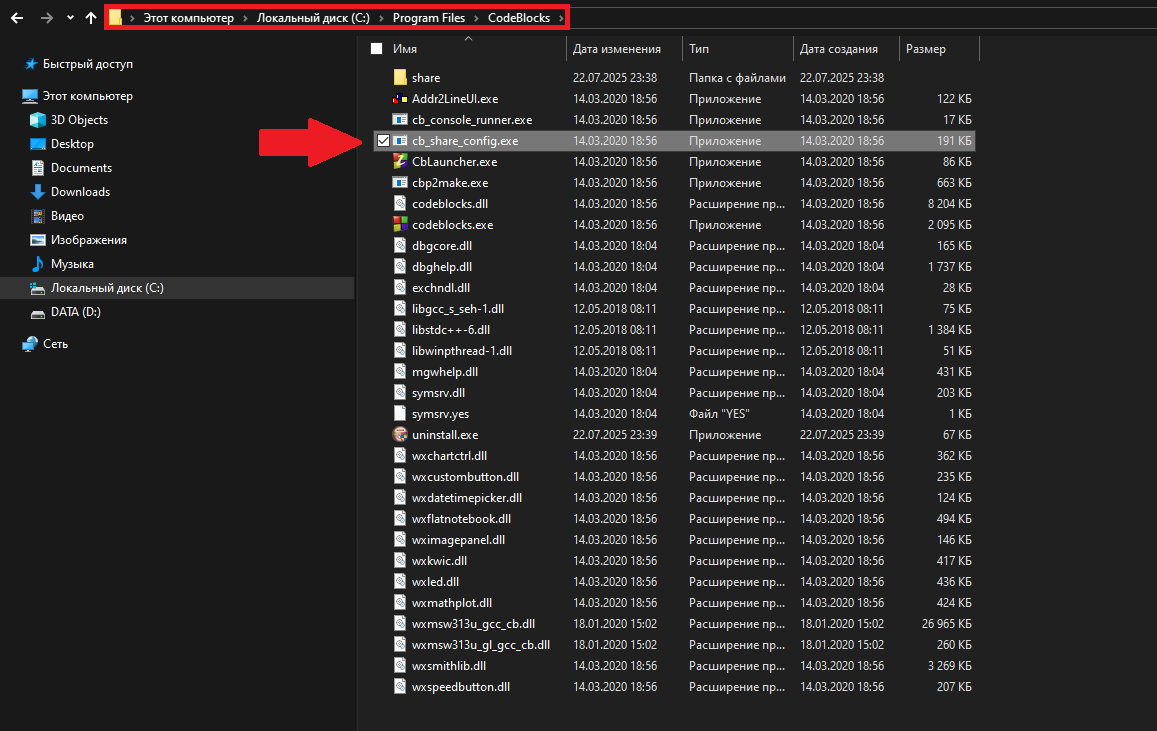Click CodeBlocks breadcrumb in address bar
This screenshot has height=731, width=1157.
click(519, 18)
